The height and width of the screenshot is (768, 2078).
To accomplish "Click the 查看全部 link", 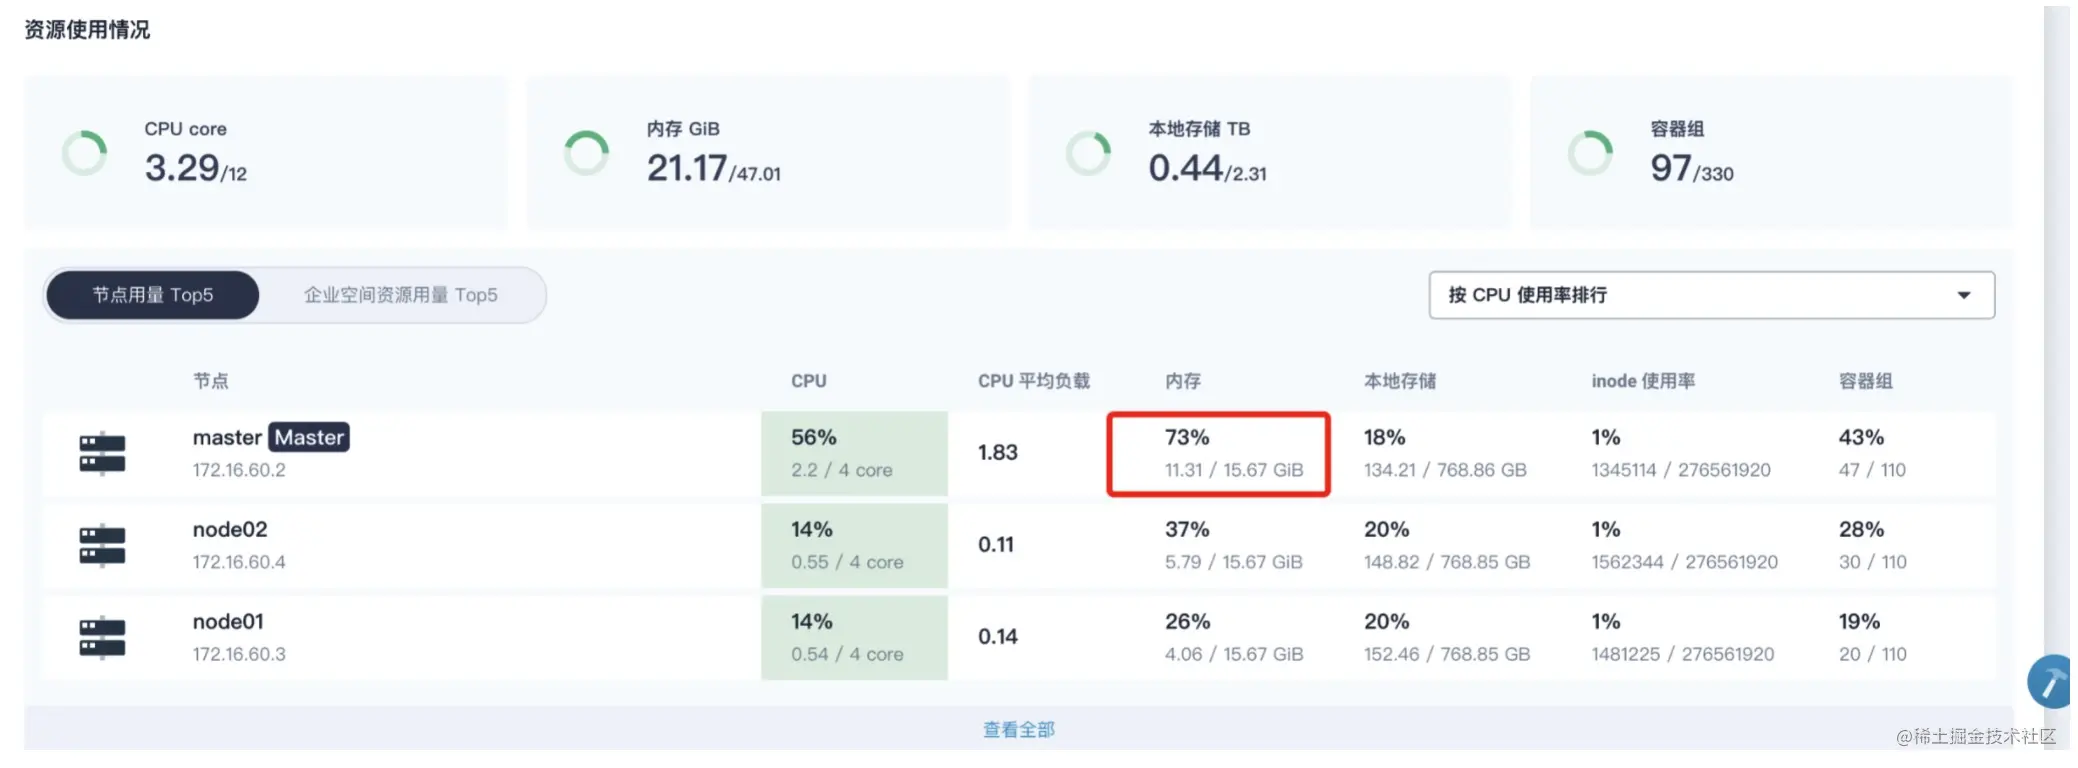I will [1019, 730].
